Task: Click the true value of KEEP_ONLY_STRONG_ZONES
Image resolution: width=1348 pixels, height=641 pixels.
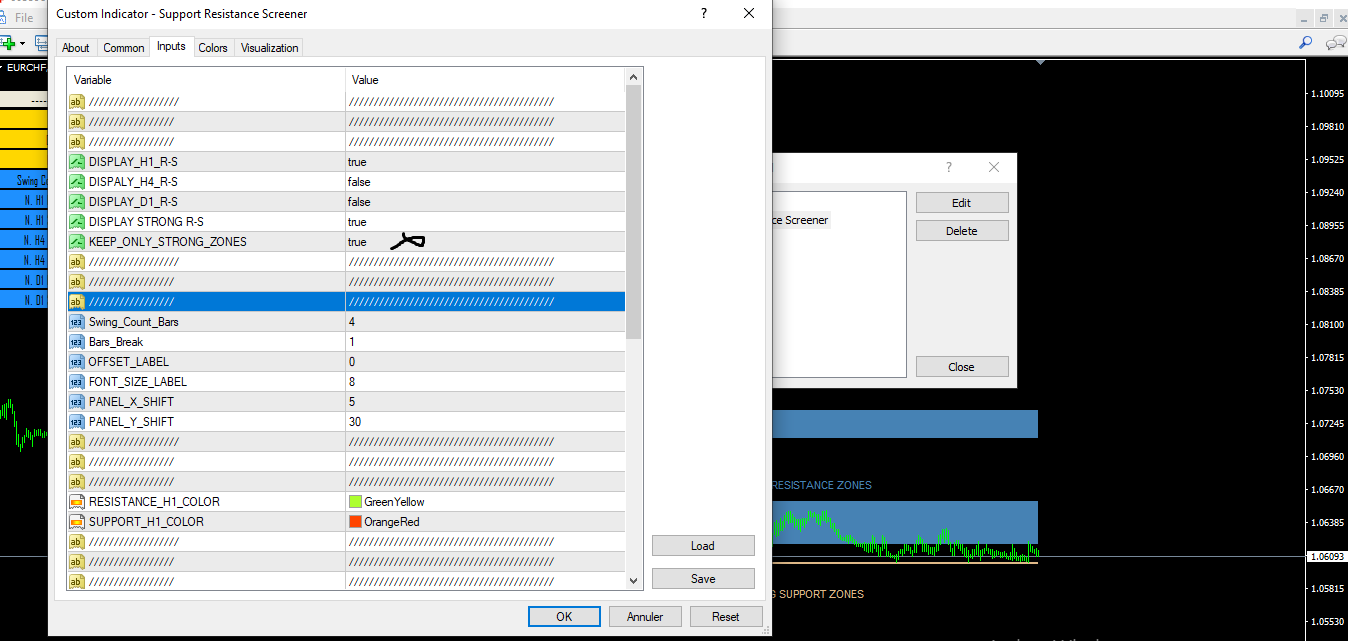Action: pyautogui.click(x=357, y=242)
